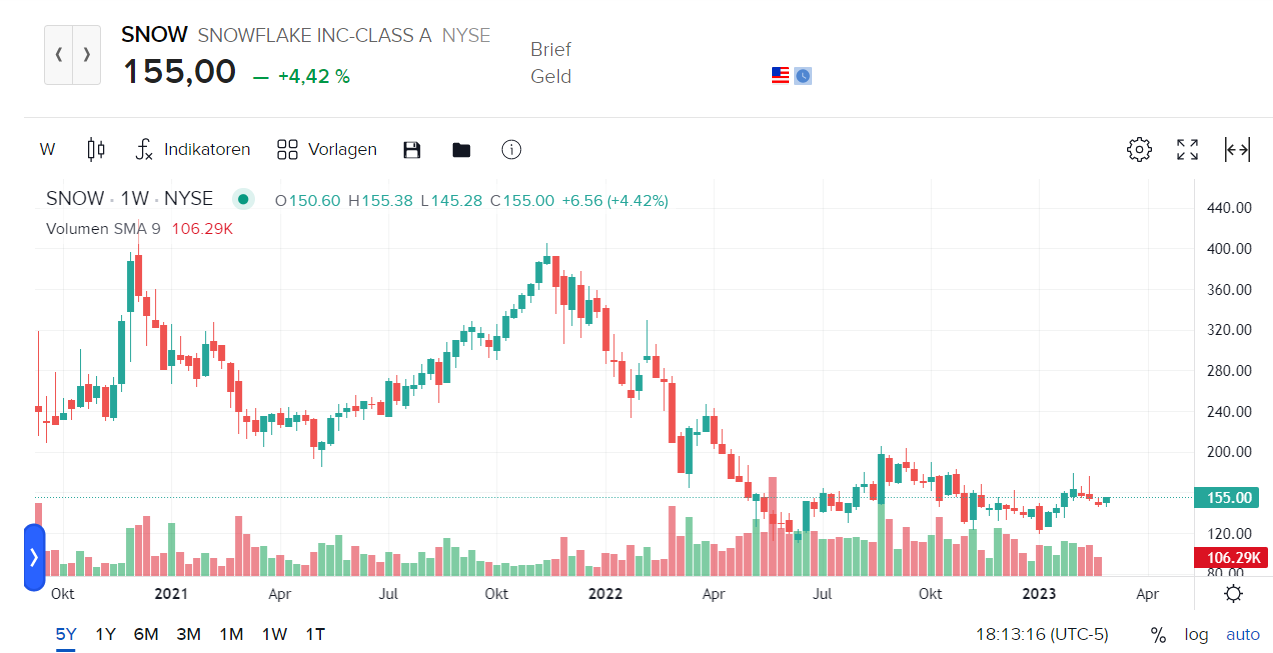Image resolution: width=1273 pixels, height=653 pixels.
Task: Open the Vorlagen templates grid
Action: click(327, 150)
